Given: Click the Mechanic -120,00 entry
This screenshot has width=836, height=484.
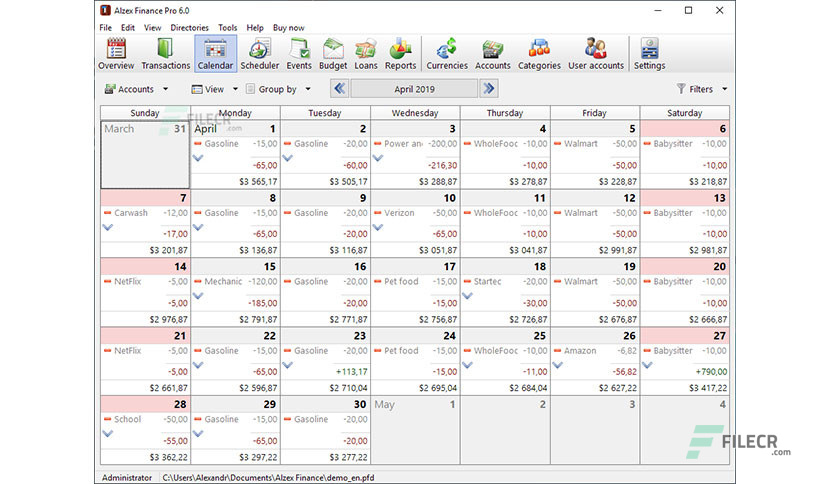Looking at the screenshot, I should tap(236, 281).
